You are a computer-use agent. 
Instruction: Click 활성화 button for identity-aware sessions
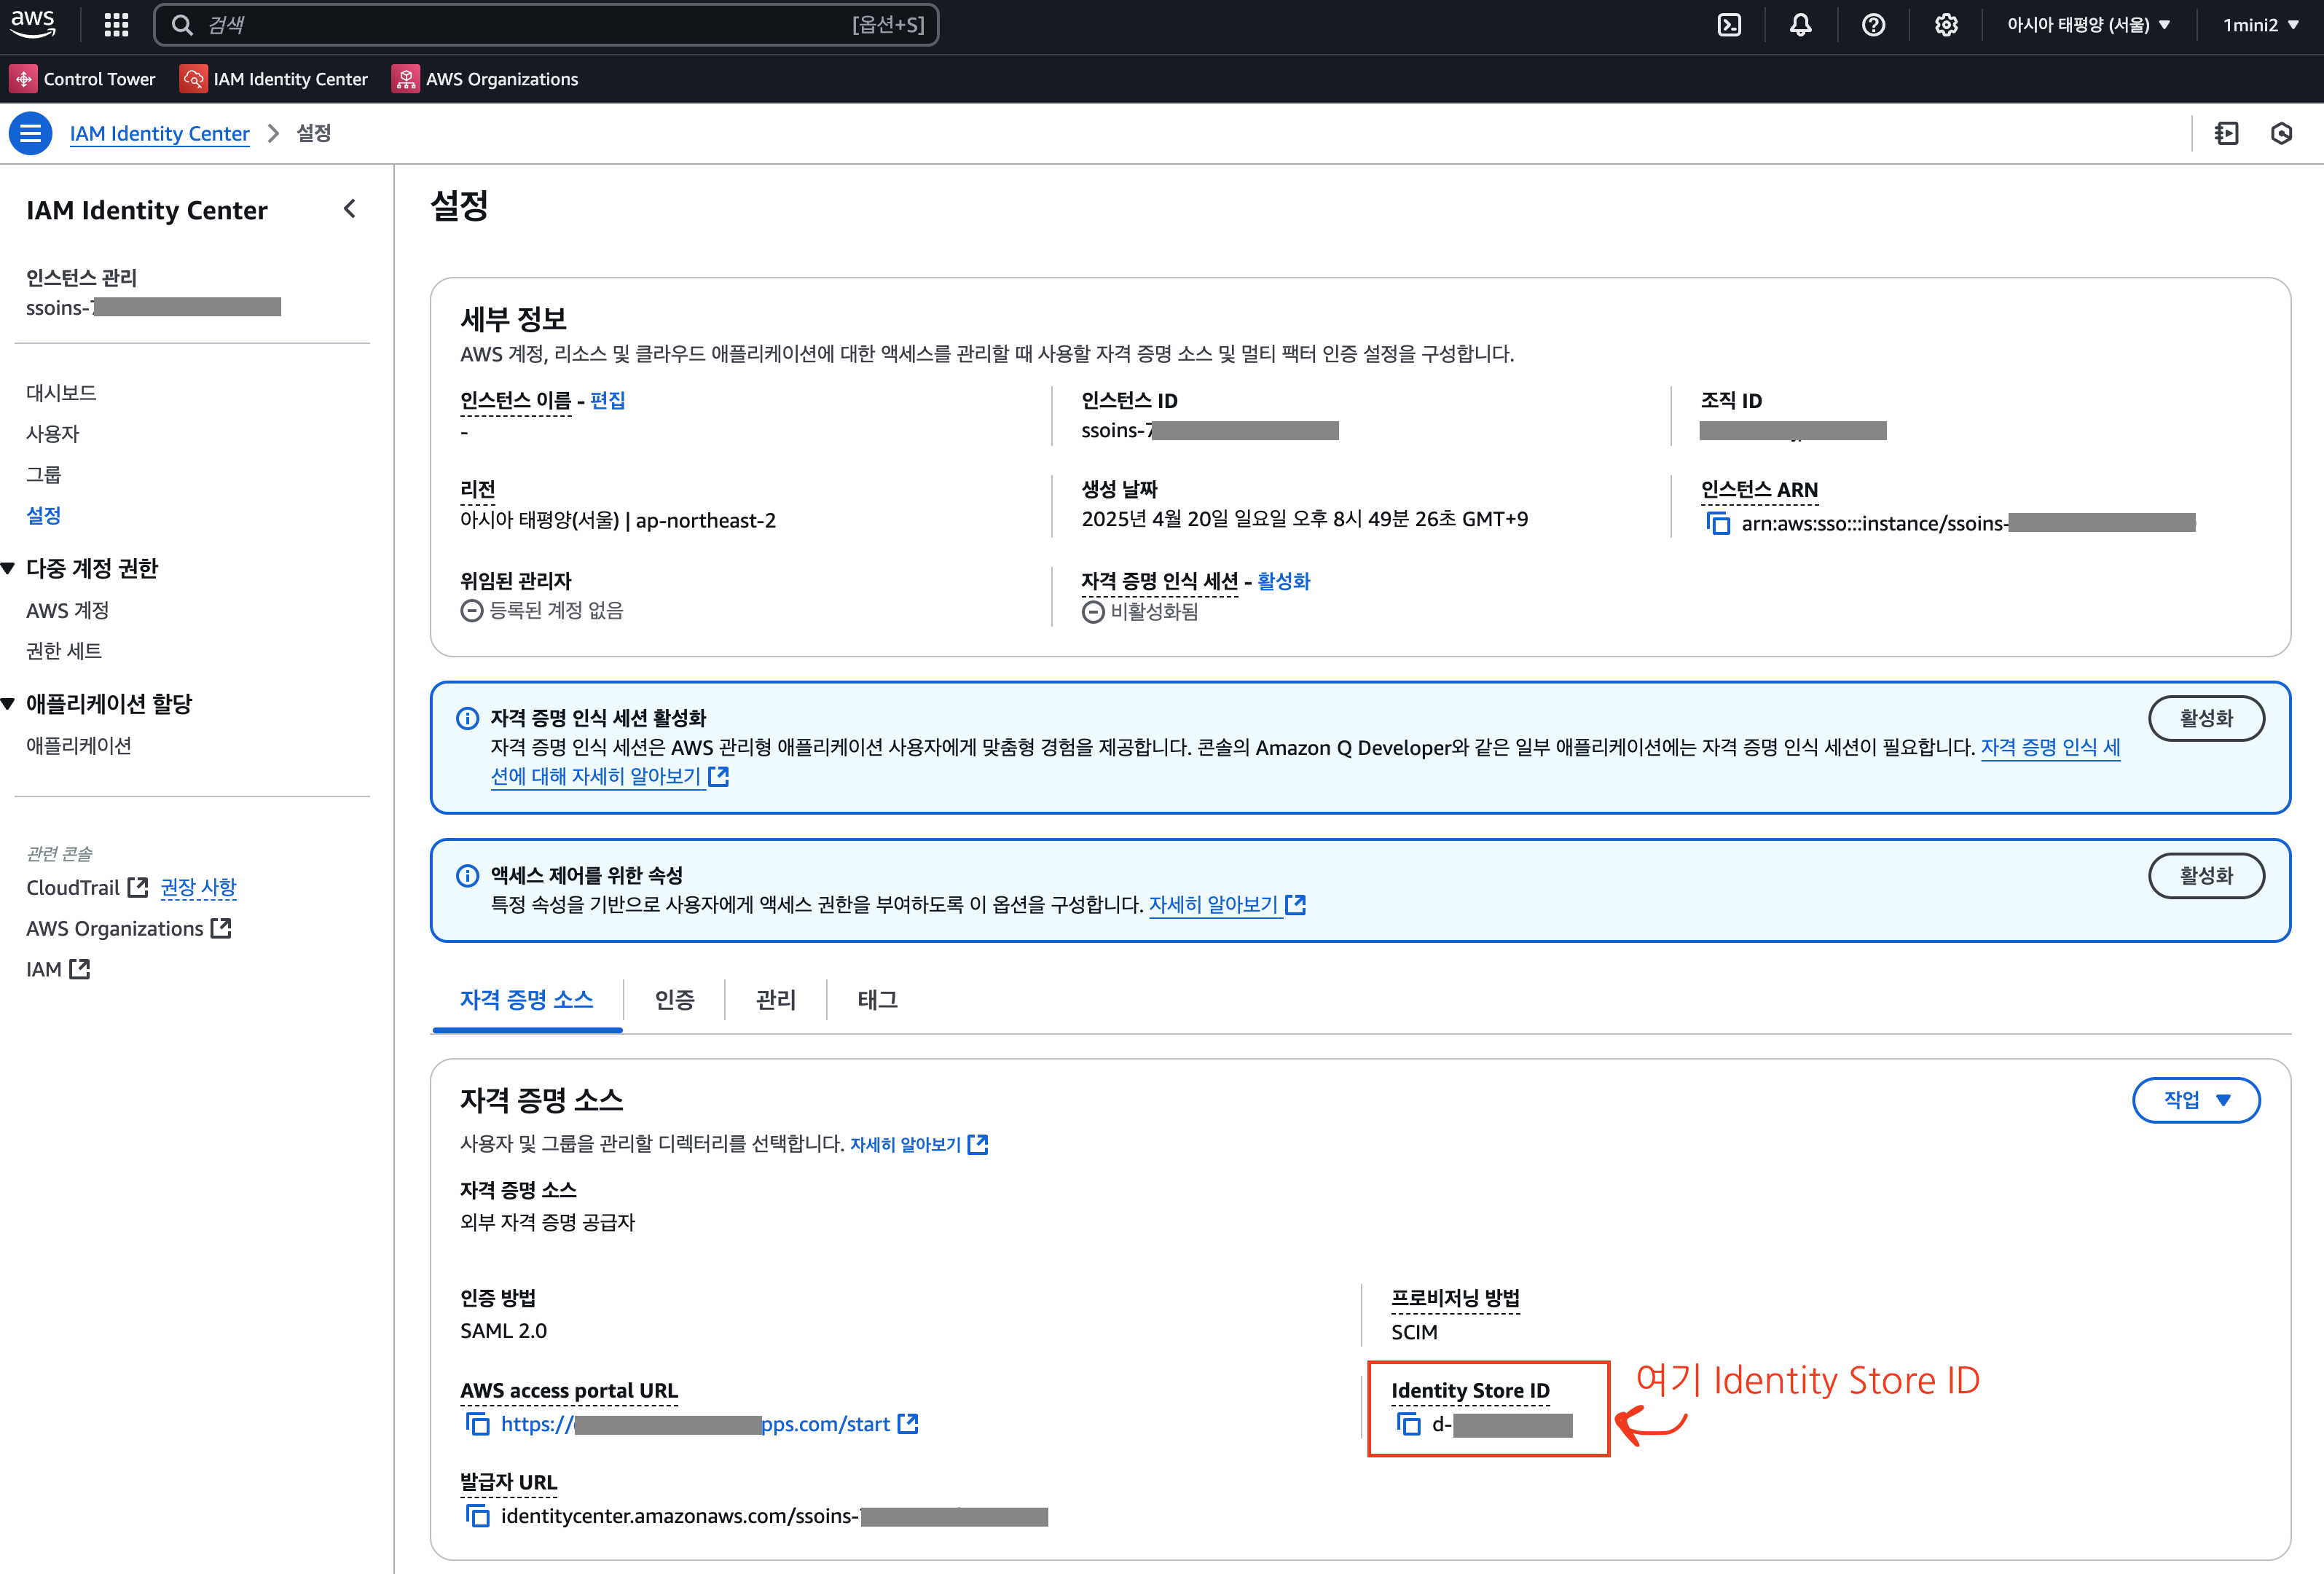pyautogui.click(x=2205, y=718)
